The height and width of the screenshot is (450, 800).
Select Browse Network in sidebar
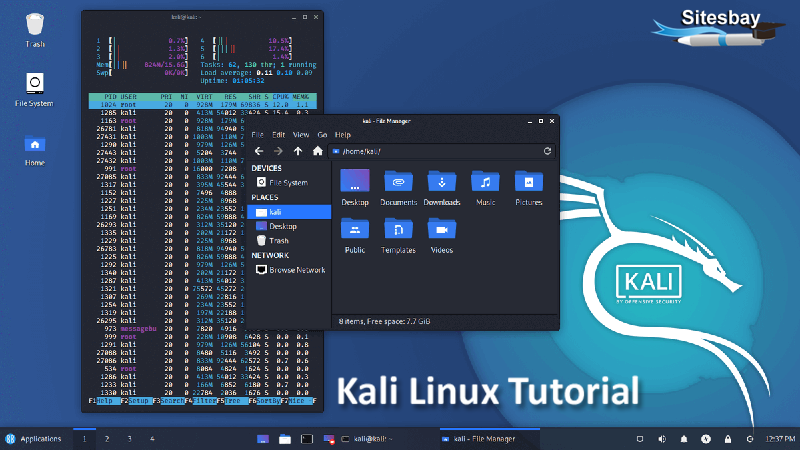289,270
